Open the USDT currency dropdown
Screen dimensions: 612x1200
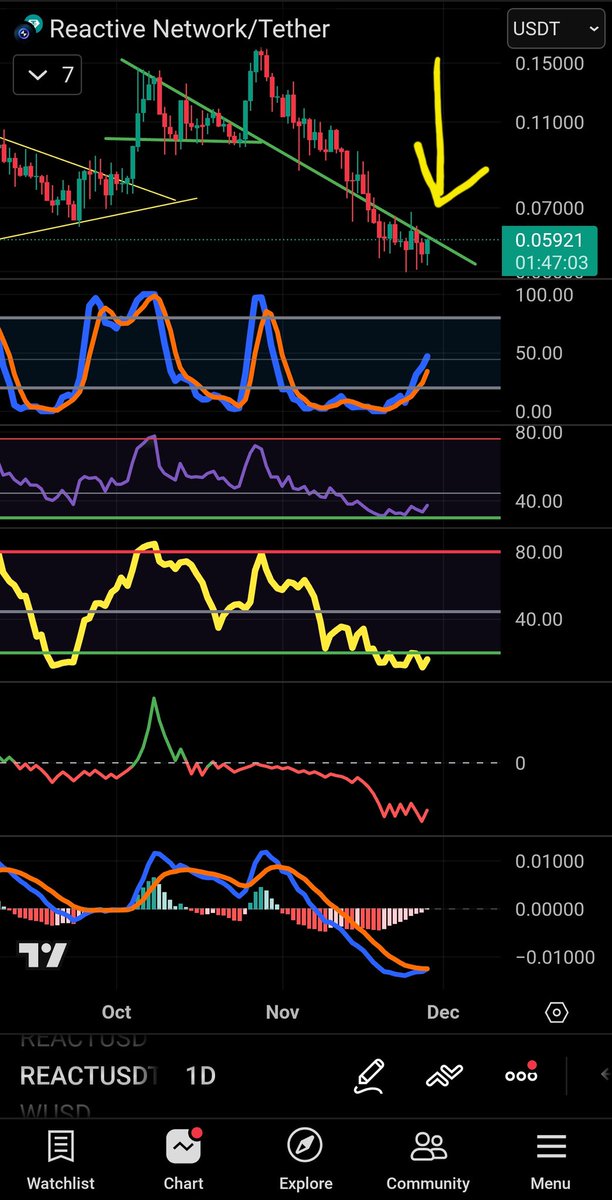point(555,28)
